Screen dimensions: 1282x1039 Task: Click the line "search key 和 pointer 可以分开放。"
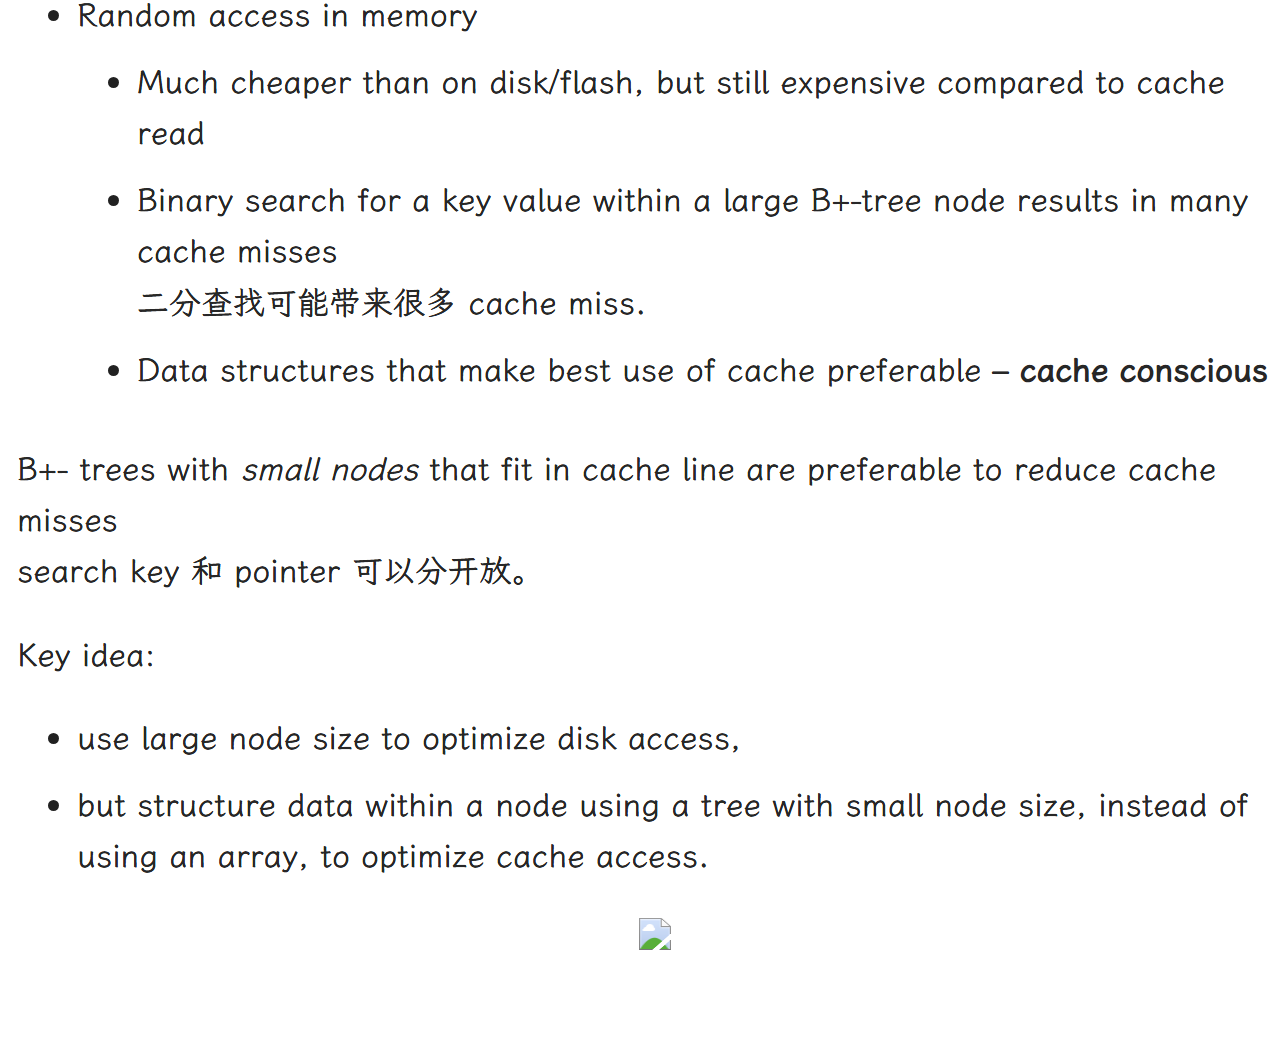pos(272,572)
